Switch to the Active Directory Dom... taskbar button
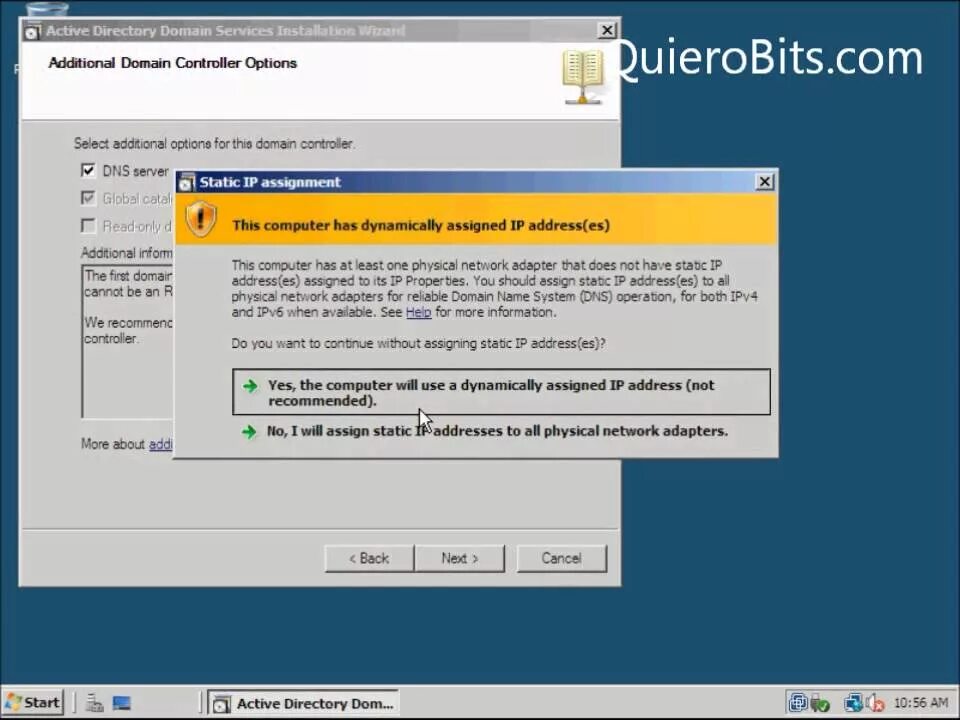The image size is (960, 720). 304,703
